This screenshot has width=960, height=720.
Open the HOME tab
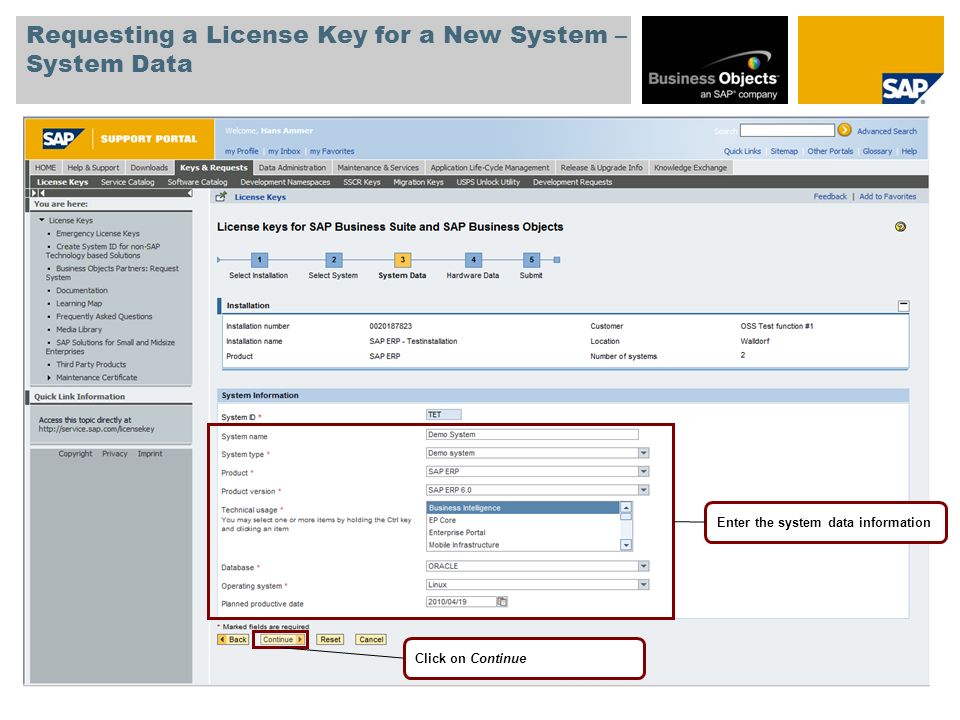(x=45, y=168)
